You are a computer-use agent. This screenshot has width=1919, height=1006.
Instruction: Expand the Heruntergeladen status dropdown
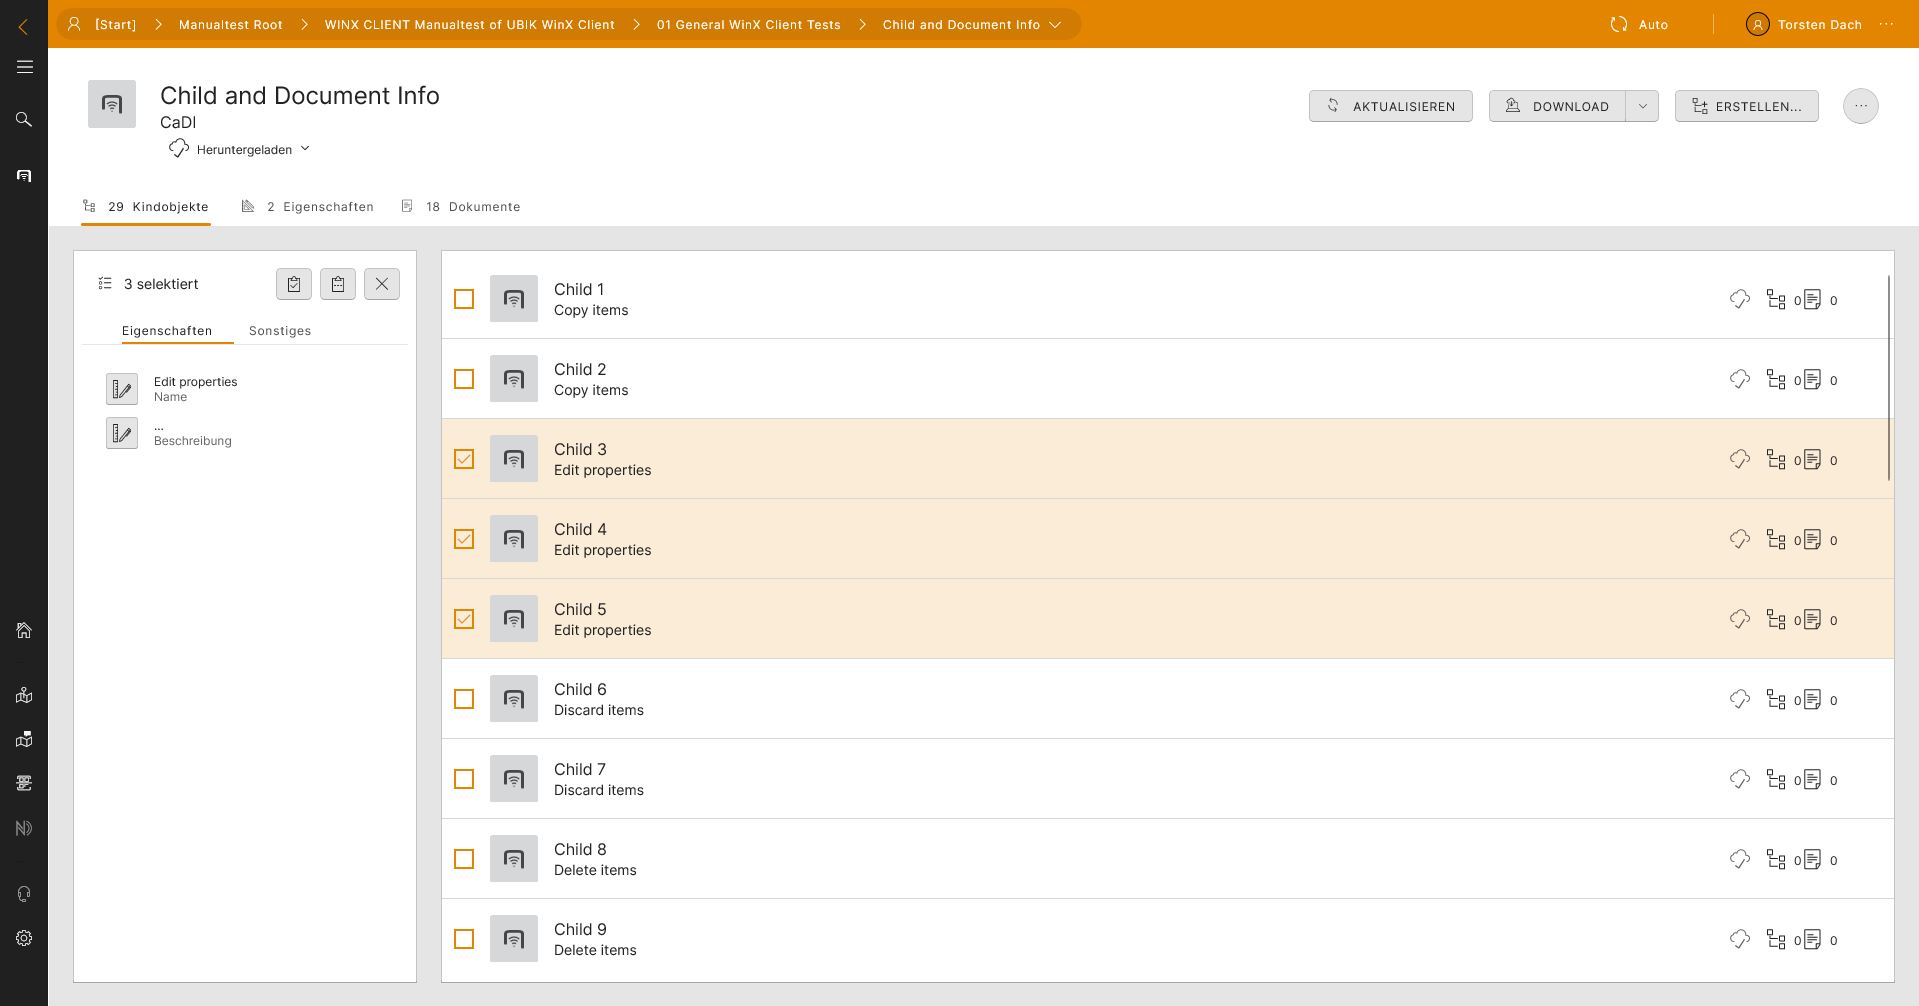[305, 149]
